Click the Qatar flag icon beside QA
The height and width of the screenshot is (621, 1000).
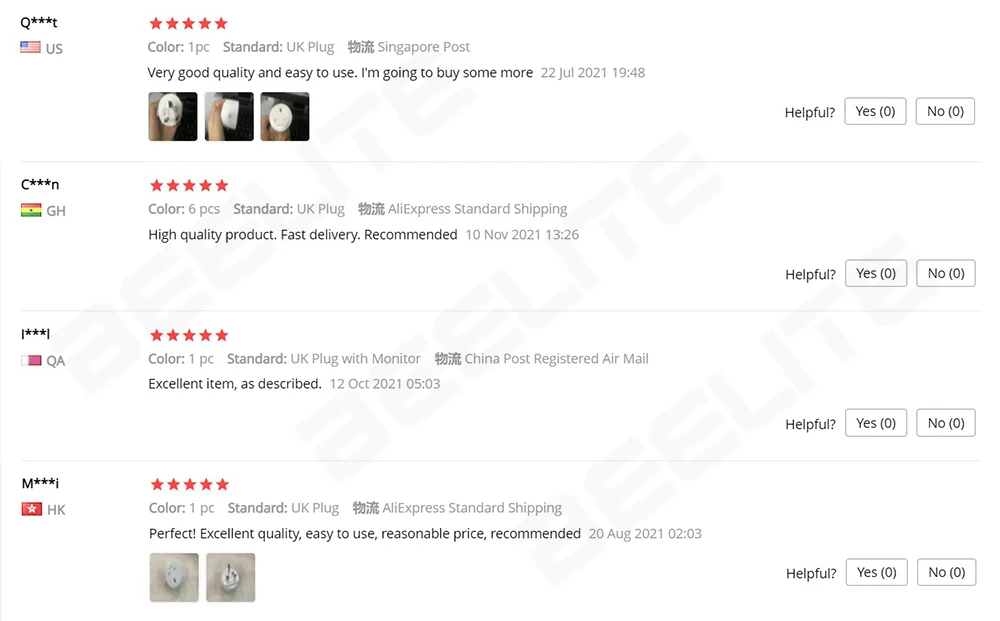[31, 360]
